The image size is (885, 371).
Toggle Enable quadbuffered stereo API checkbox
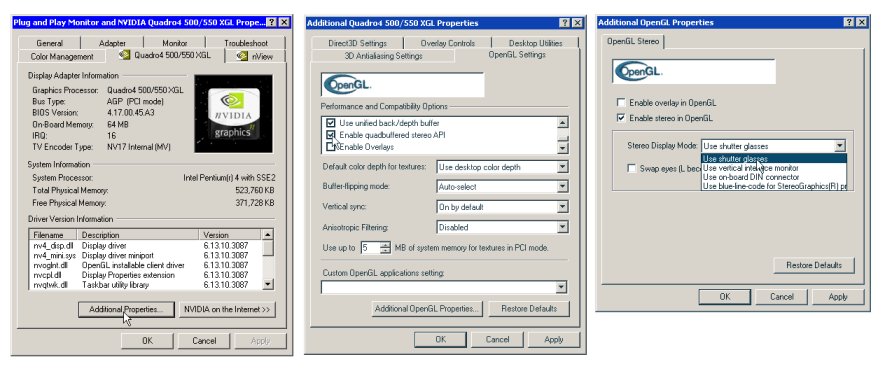click(x=331, y=134)
